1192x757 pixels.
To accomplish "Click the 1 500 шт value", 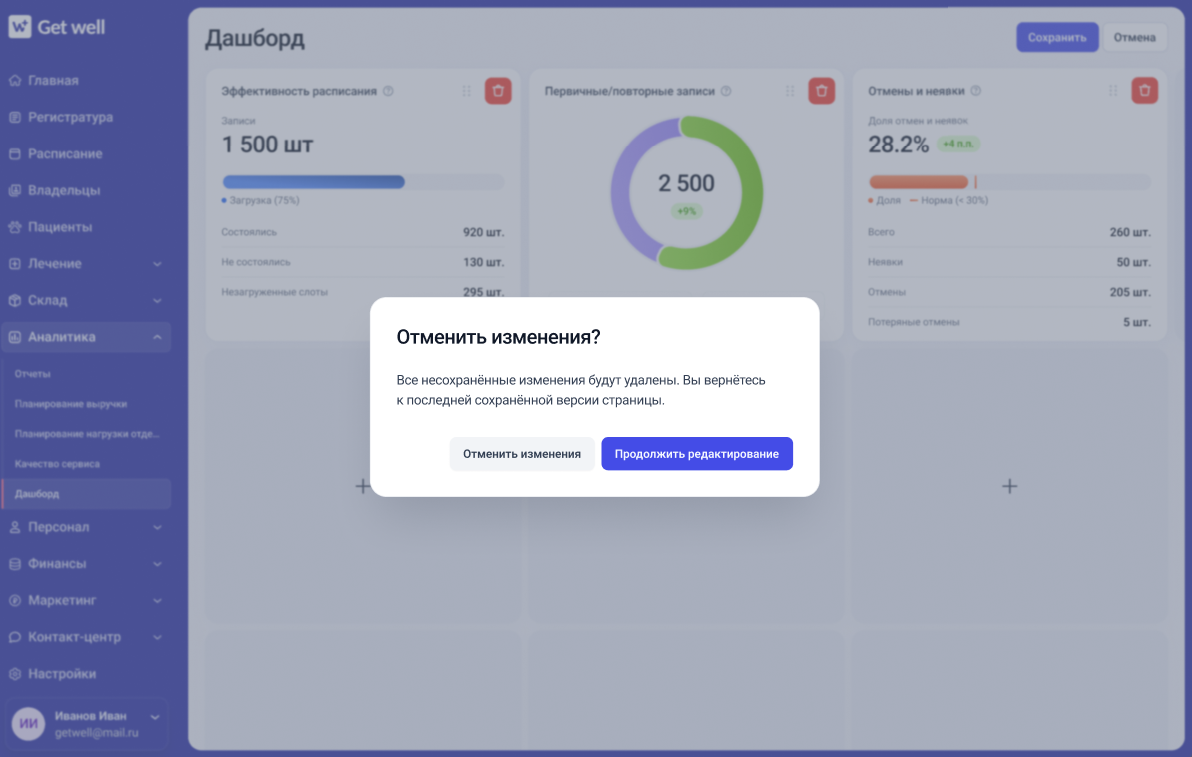I will point(267,144).
